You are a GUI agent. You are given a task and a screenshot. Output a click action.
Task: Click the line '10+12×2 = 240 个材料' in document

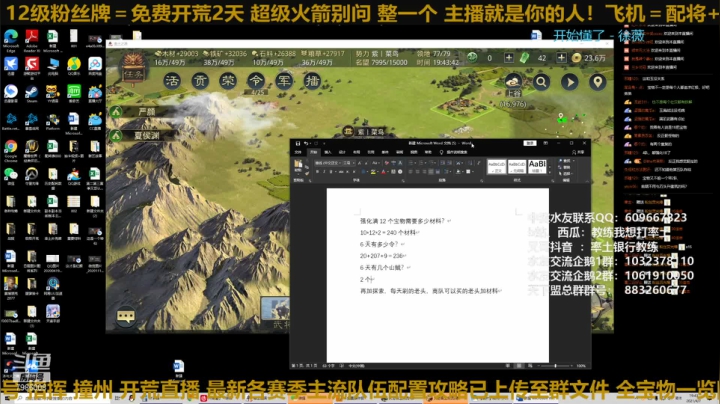[388, 233]
